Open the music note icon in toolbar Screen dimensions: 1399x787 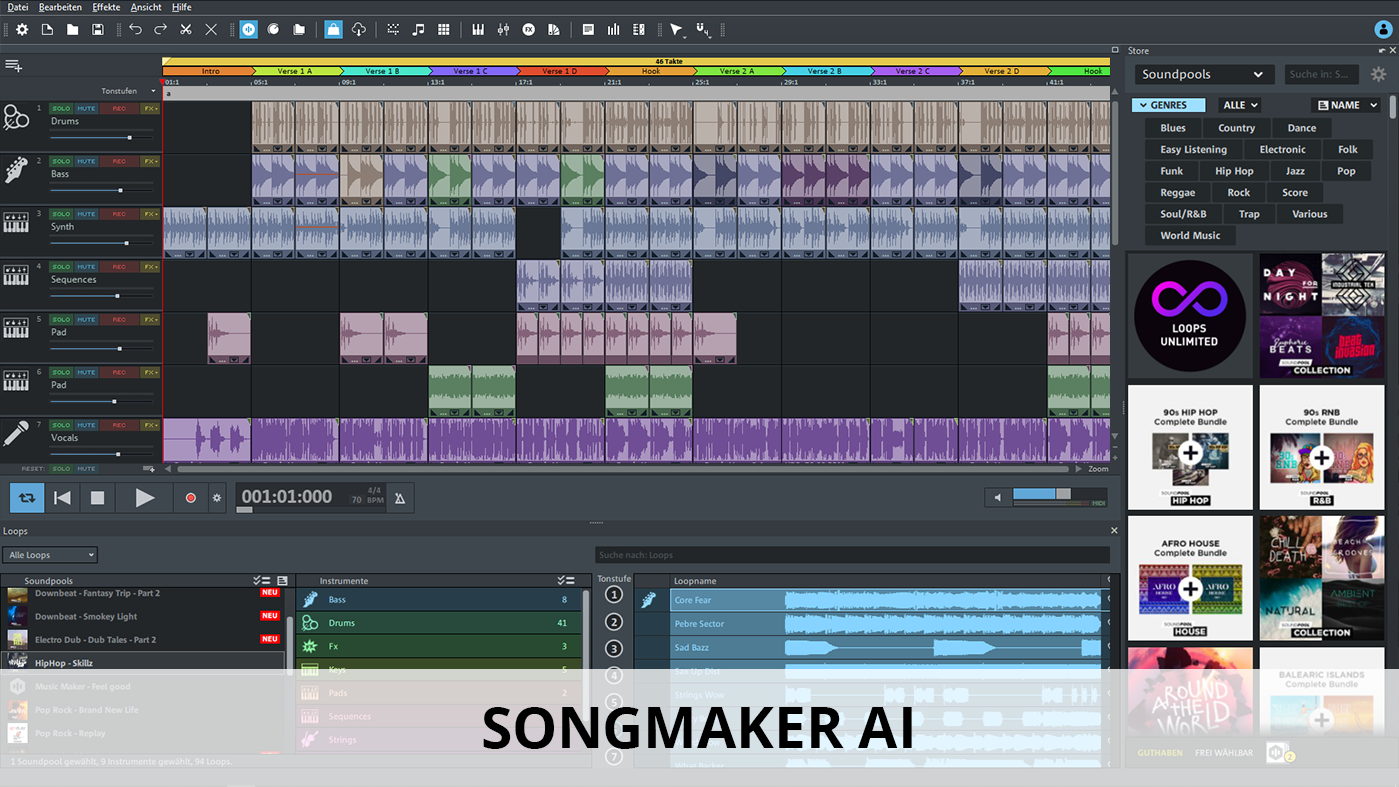coord(418,30)
